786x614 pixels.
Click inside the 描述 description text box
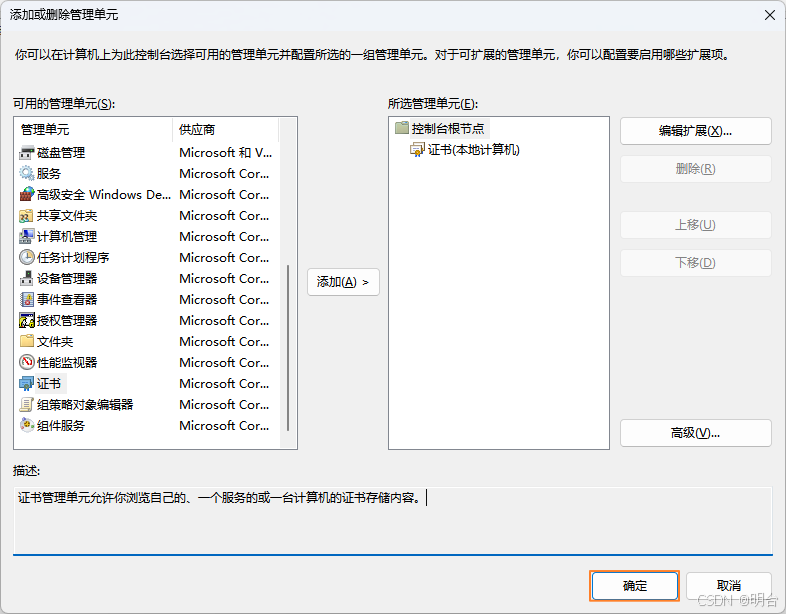(393, 520)
